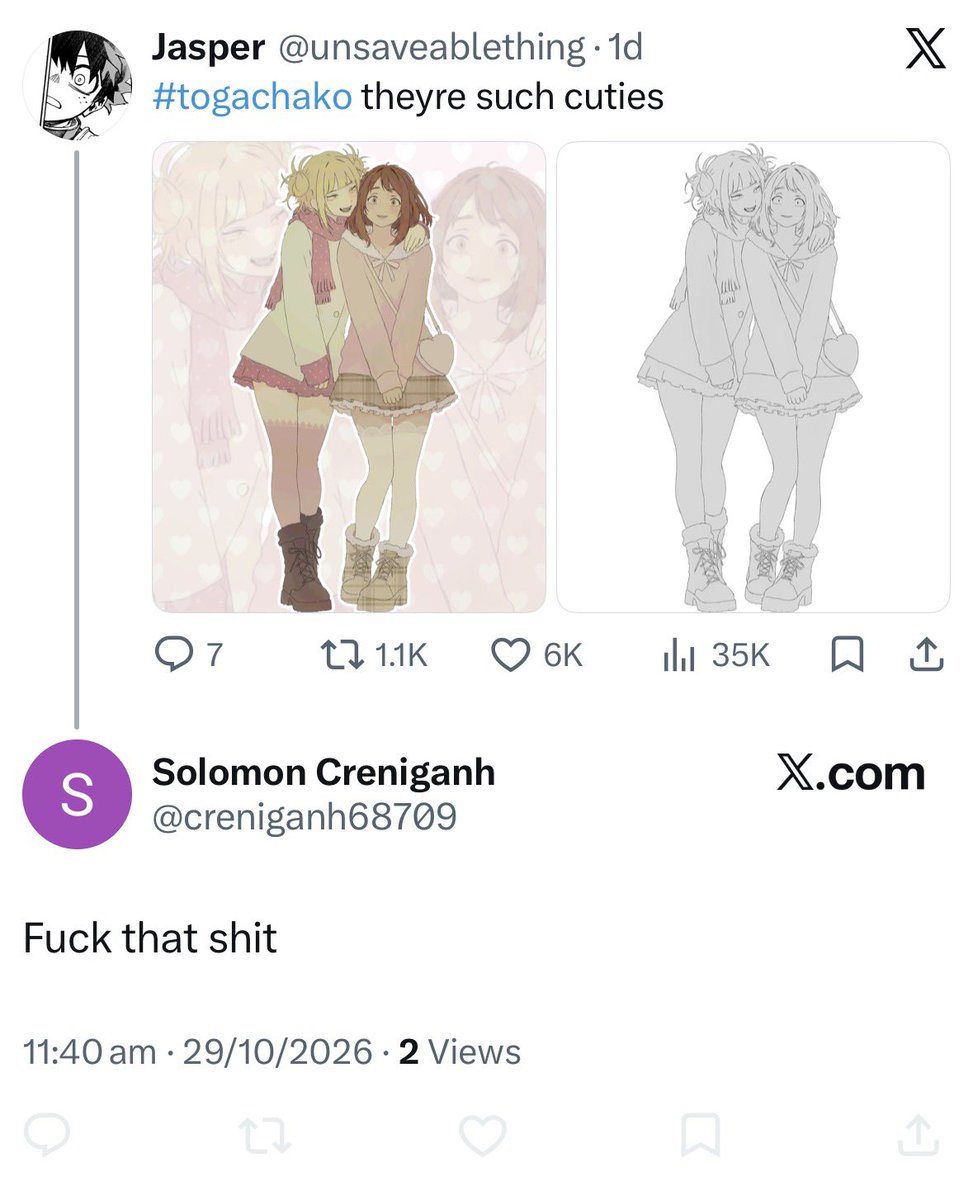Click the X logo top right
The width and height of the screenshot is (973, 1200).
click(x=925, y=48)
